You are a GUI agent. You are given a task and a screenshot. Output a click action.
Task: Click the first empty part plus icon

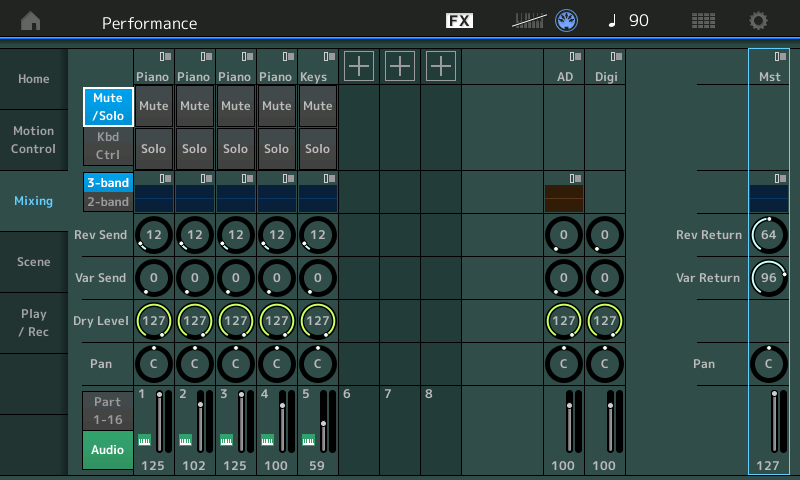[359, 67]
